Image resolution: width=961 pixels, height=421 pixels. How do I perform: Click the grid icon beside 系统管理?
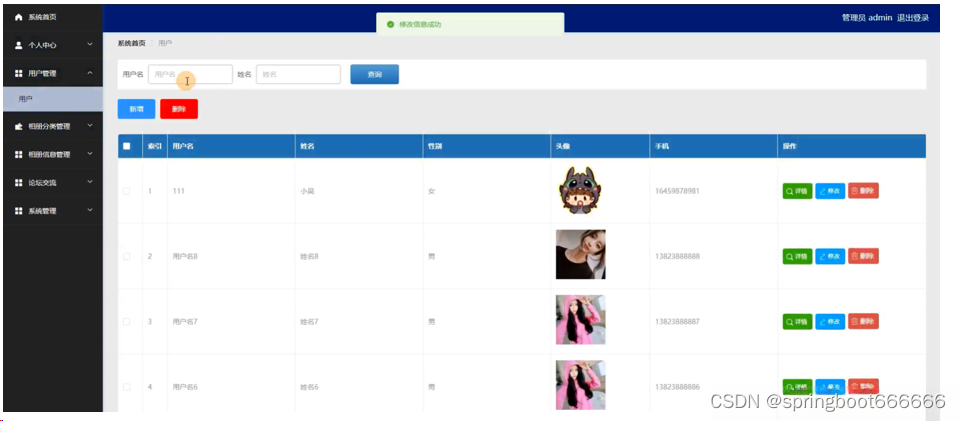(x=18, y=211)
